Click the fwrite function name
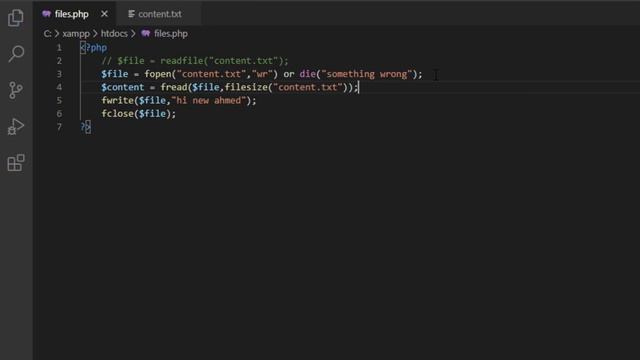The height and width of the screenshot is (360, 640). point(117,100)
